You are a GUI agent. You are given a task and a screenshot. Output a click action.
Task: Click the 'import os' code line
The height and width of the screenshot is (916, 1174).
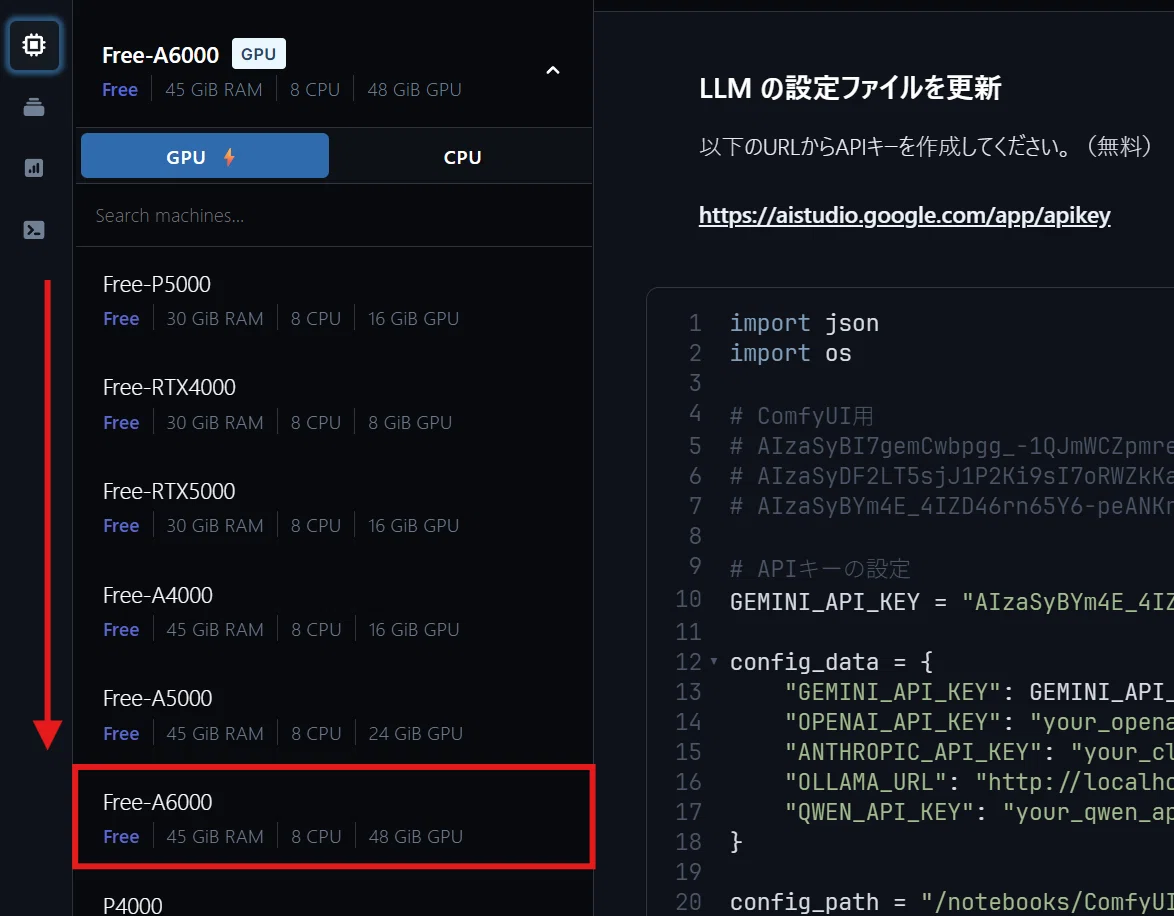(x=791, y=353)
